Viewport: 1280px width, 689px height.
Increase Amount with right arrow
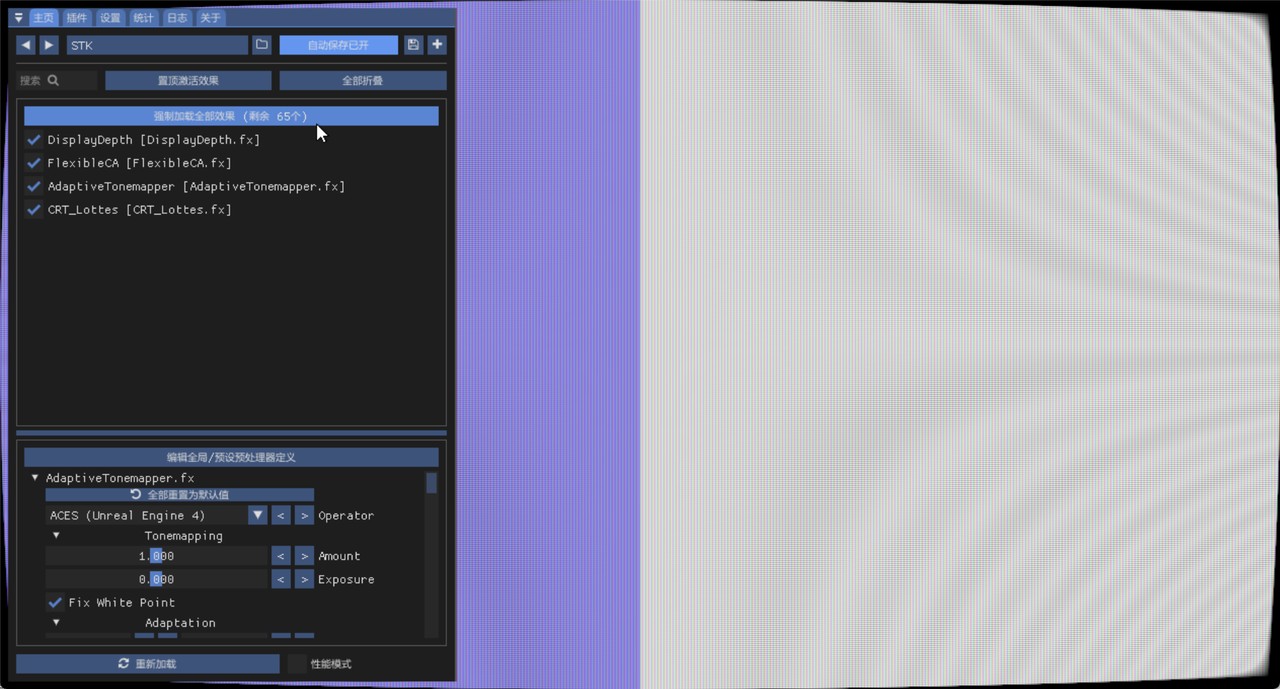(304, 556)
